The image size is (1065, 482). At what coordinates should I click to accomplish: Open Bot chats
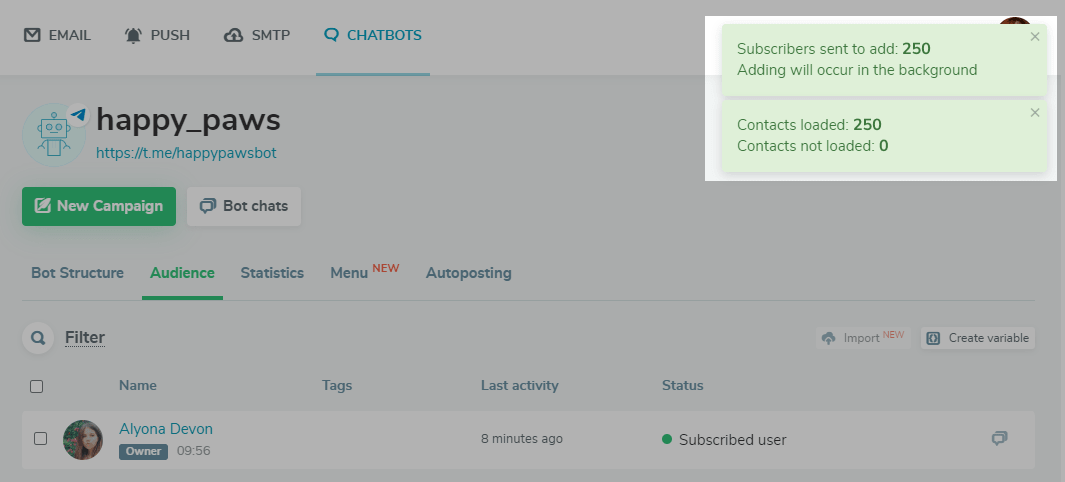click(244, 206)
